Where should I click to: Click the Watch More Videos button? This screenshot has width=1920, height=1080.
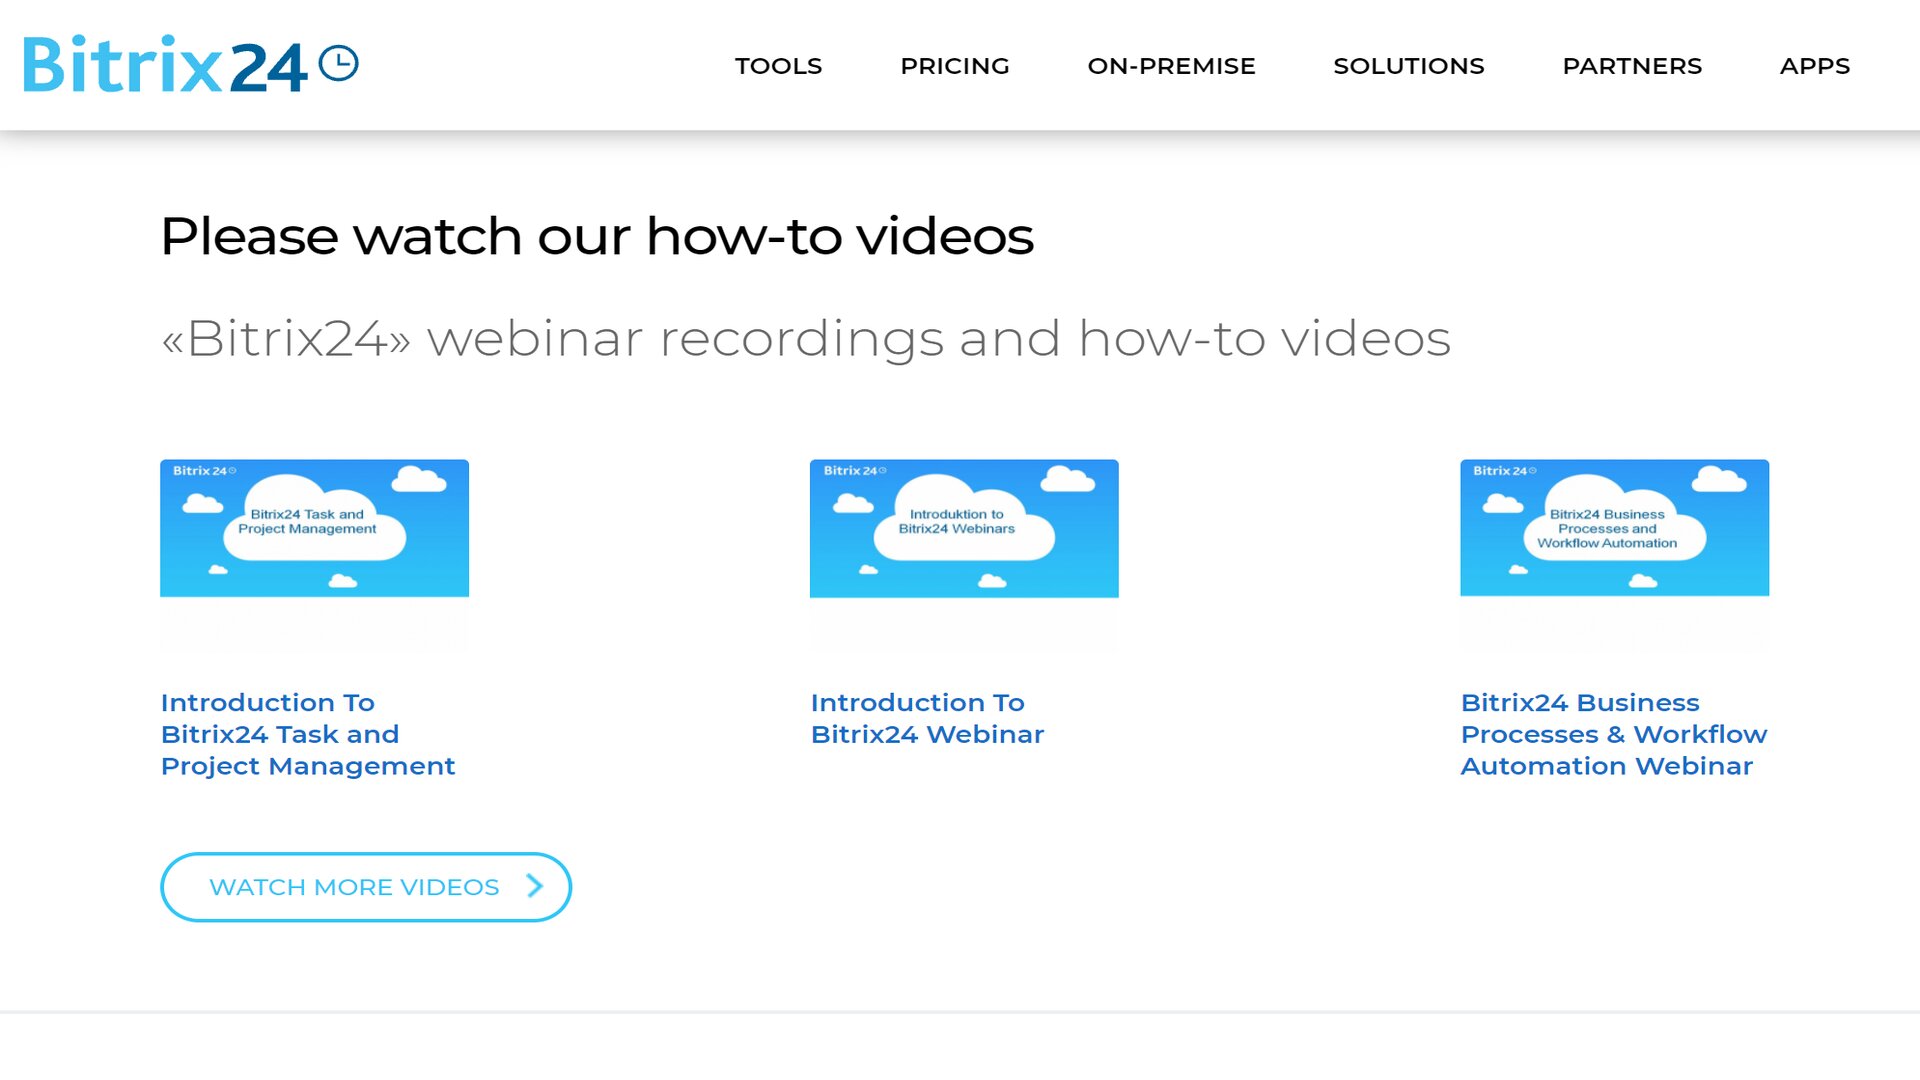click(x=366, y=887)
